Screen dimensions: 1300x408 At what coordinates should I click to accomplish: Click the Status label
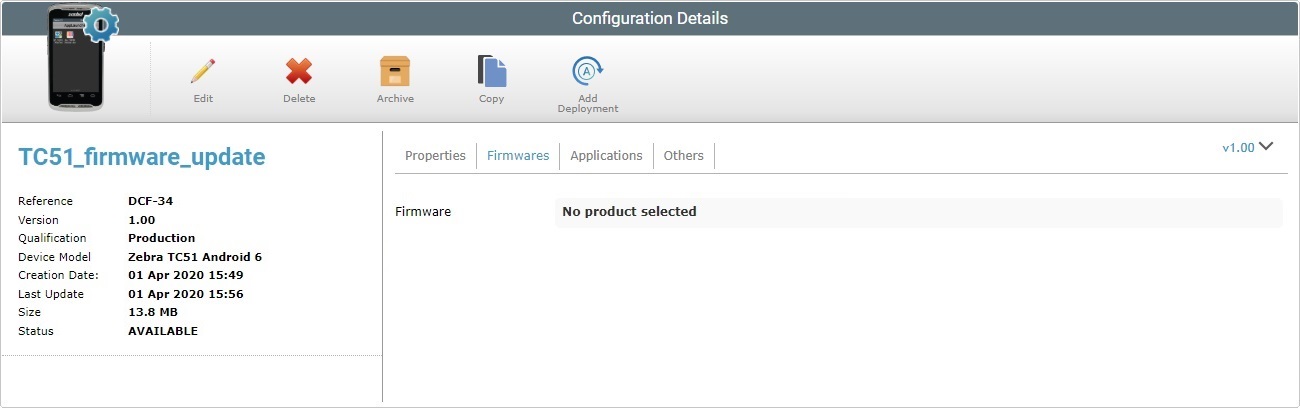click(36, 331)
